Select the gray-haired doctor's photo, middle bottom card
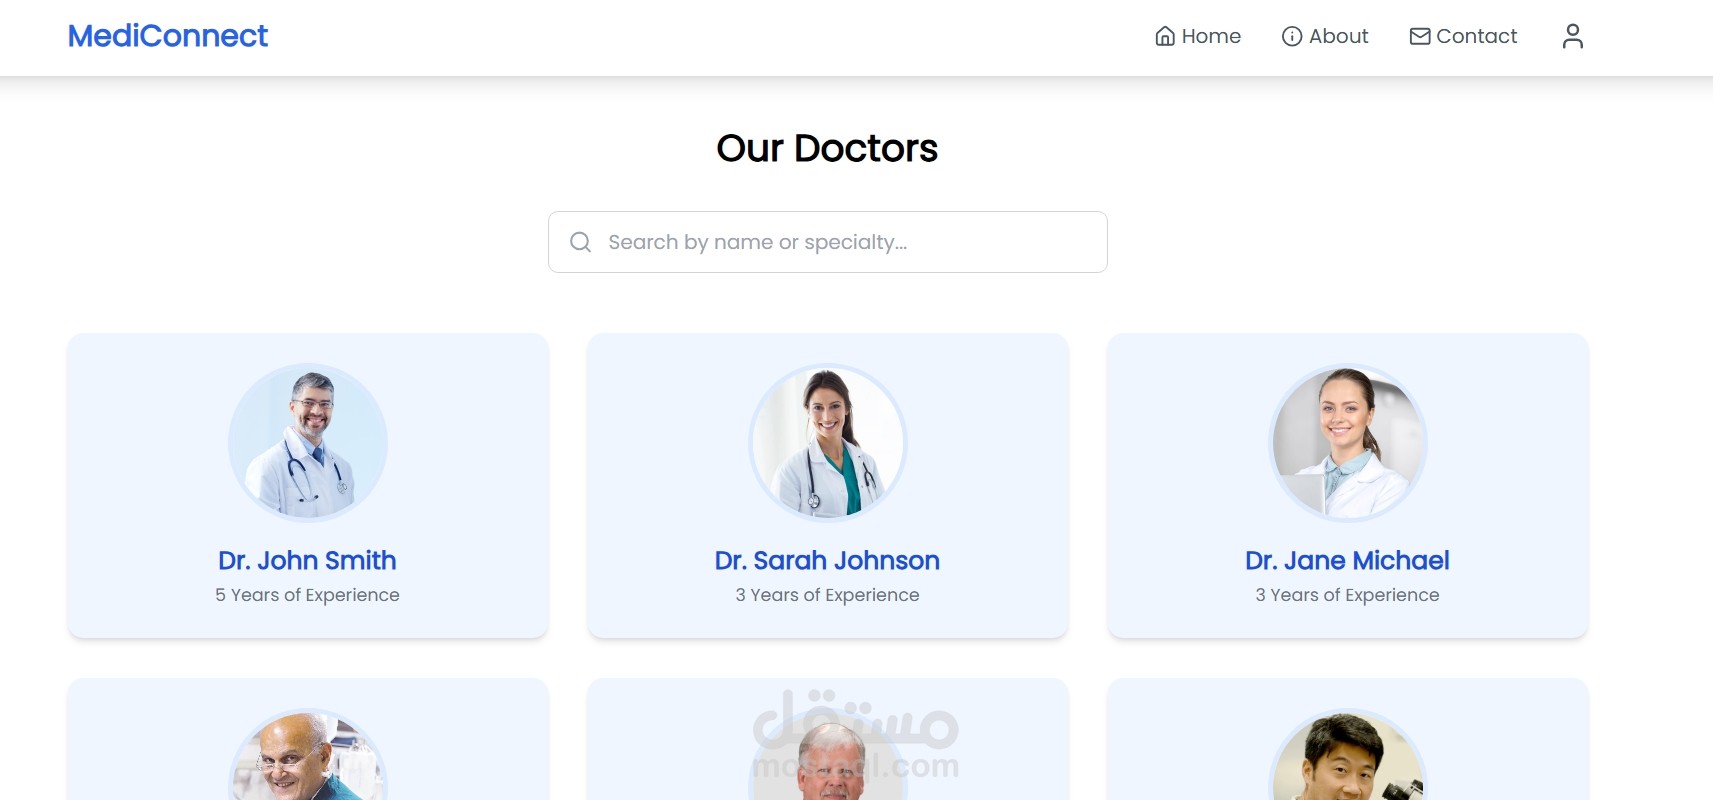The height and width of the screenshot is (800, 1713). [x=828, y=757]
